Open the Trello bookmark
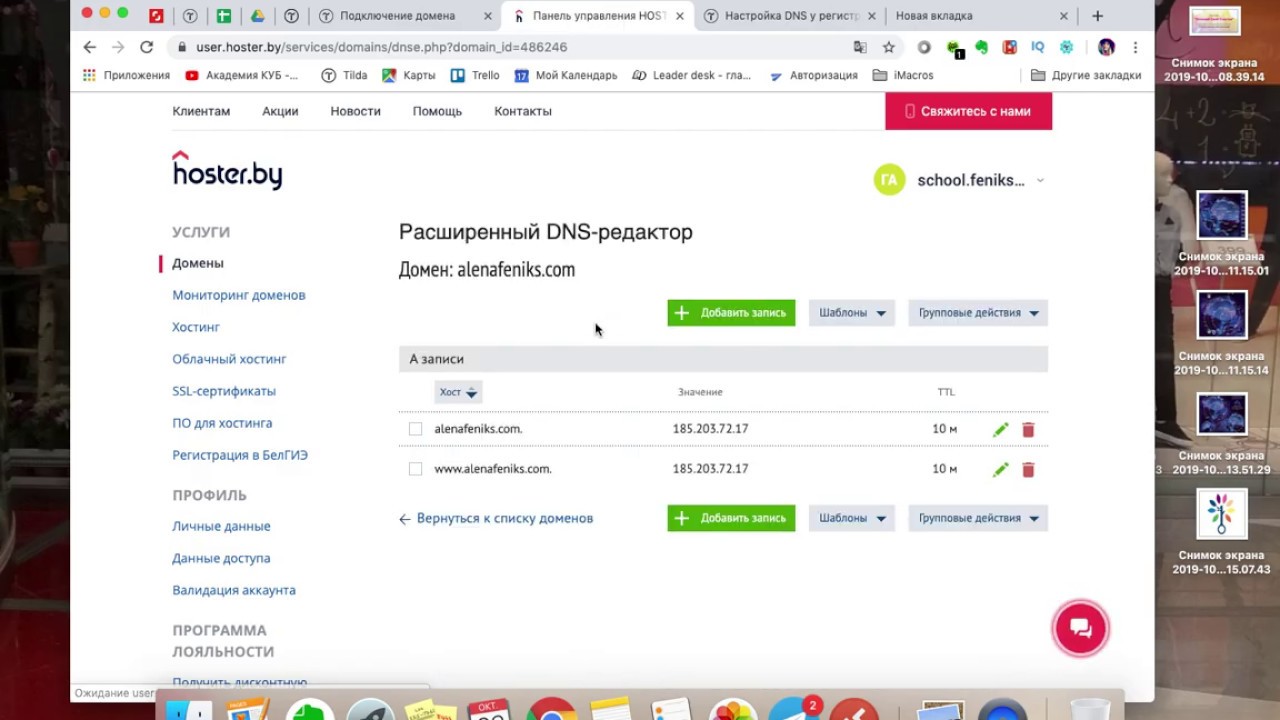Viewport: 1280px width, 720px height. pos(475,75)
